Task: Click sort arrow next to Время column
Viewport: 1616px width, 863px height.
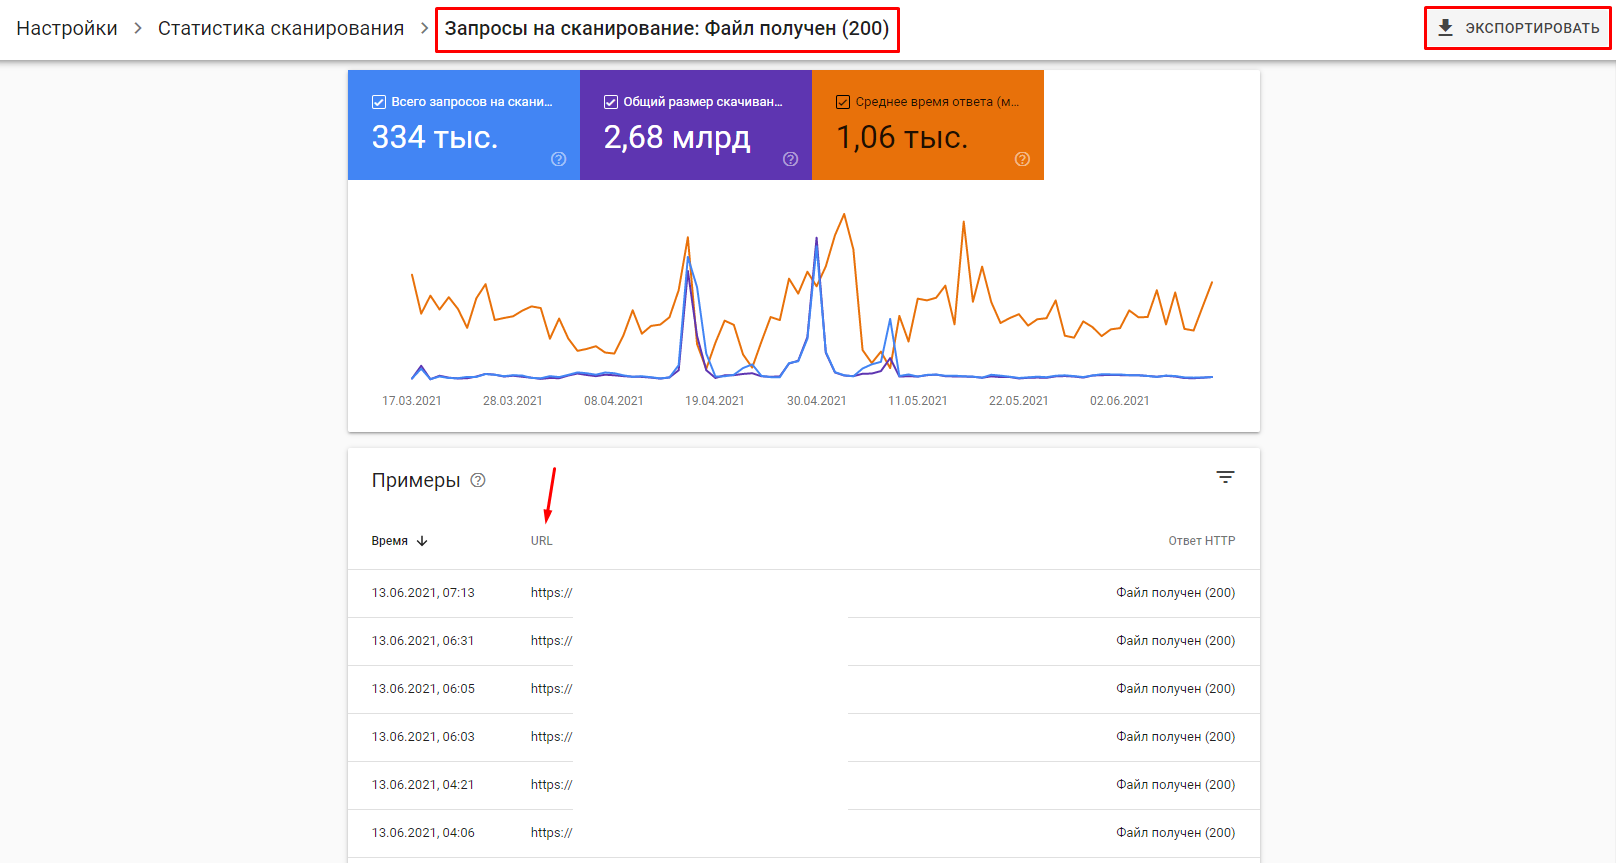Action: click(x=422, y=541)
